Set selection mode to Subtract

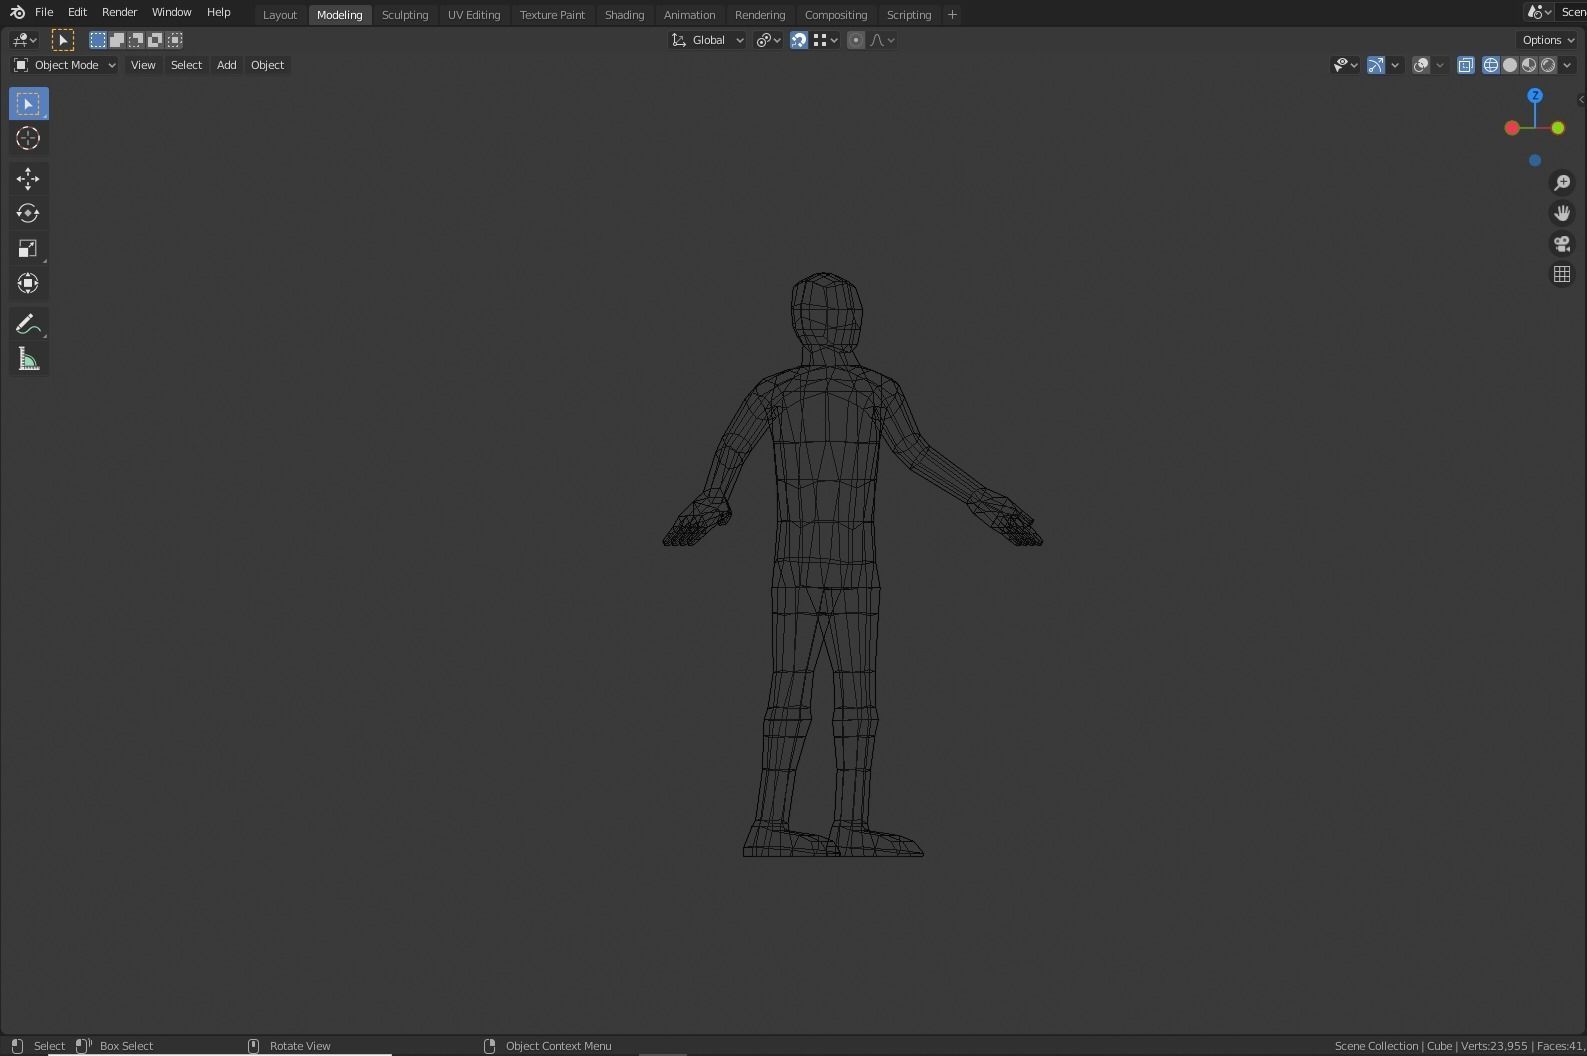(135, 40)
